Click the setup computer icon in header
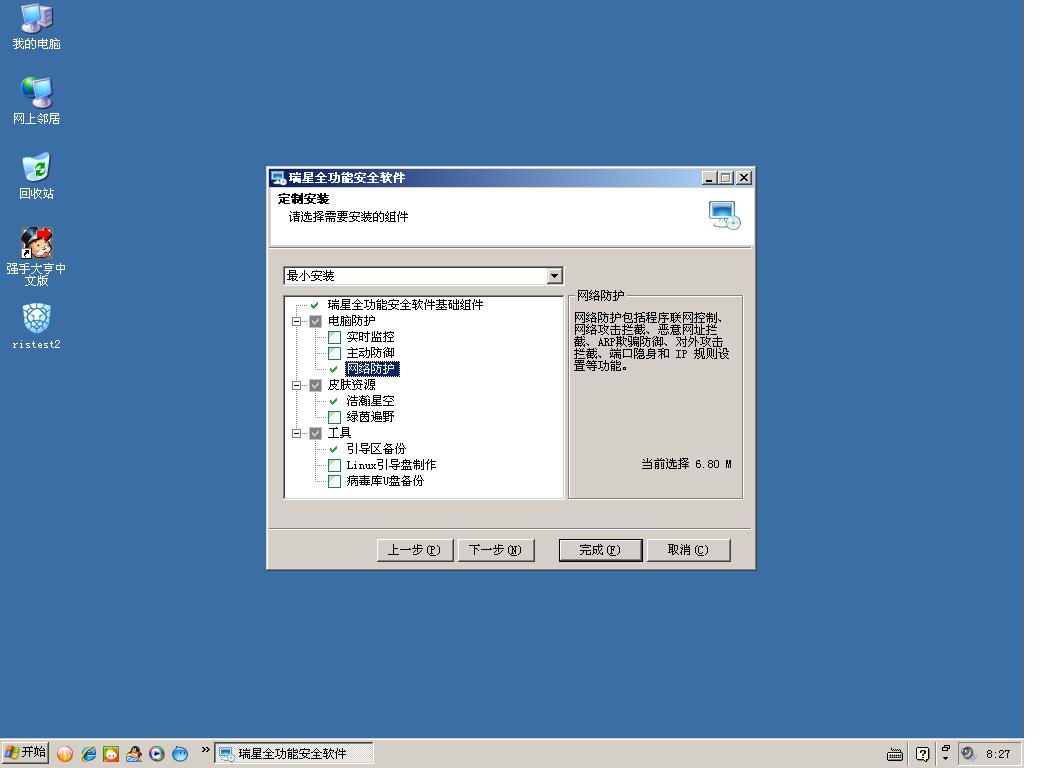This screenshot has width=1064, height=768. (724, 216)
